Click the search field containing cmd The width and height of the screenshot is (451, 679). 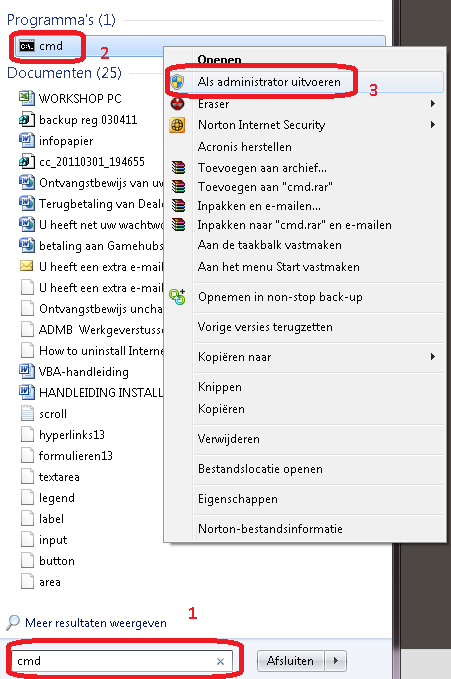[122, 661]
